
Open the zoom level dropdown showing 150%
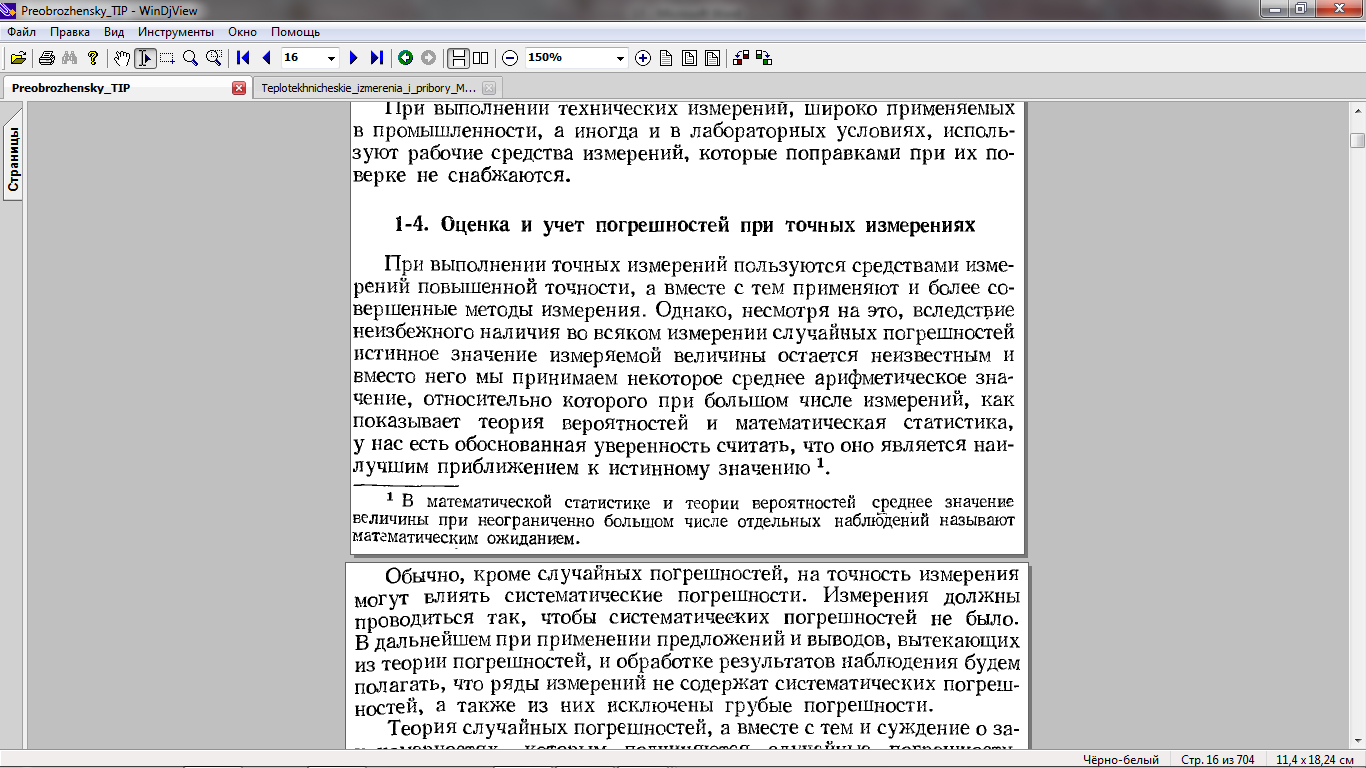click(620, 58)
